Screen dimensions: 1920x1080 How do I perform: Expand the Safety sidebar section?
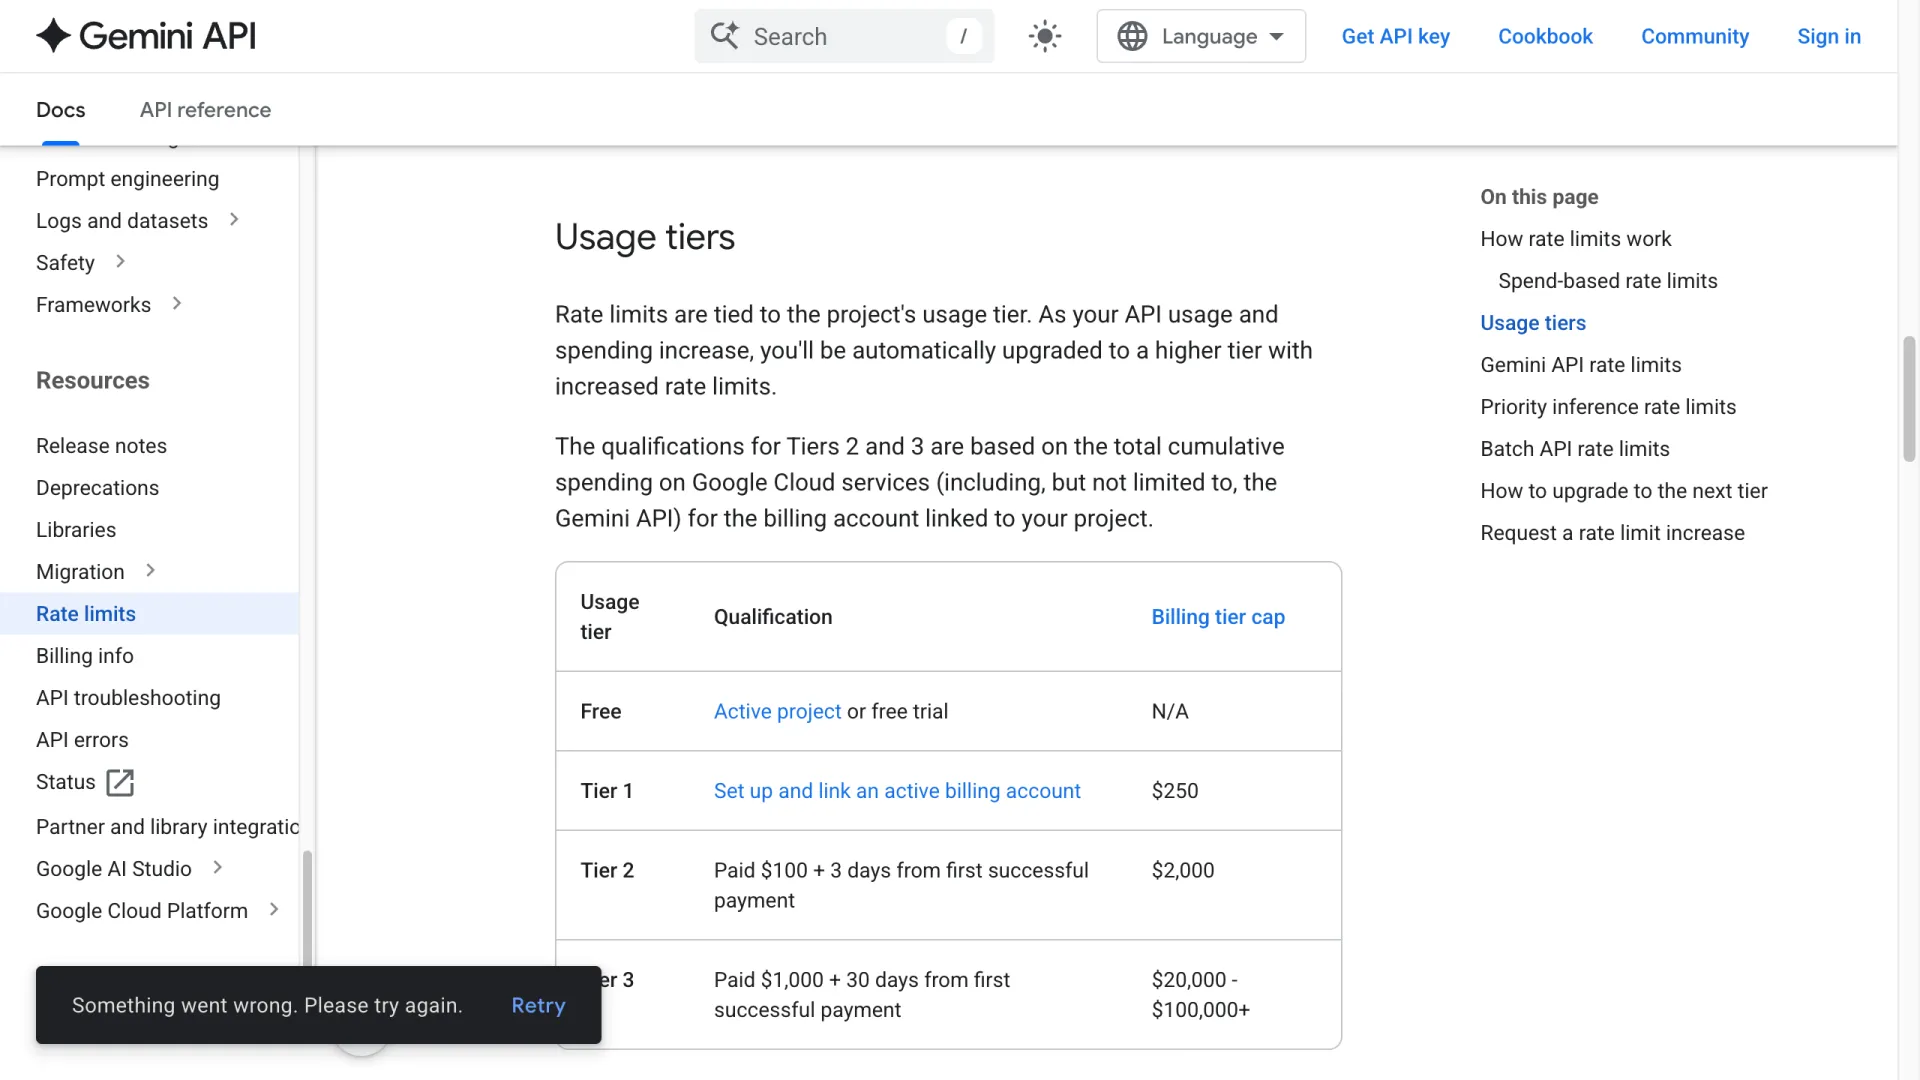pyautogui.click(x=120, y=262)
